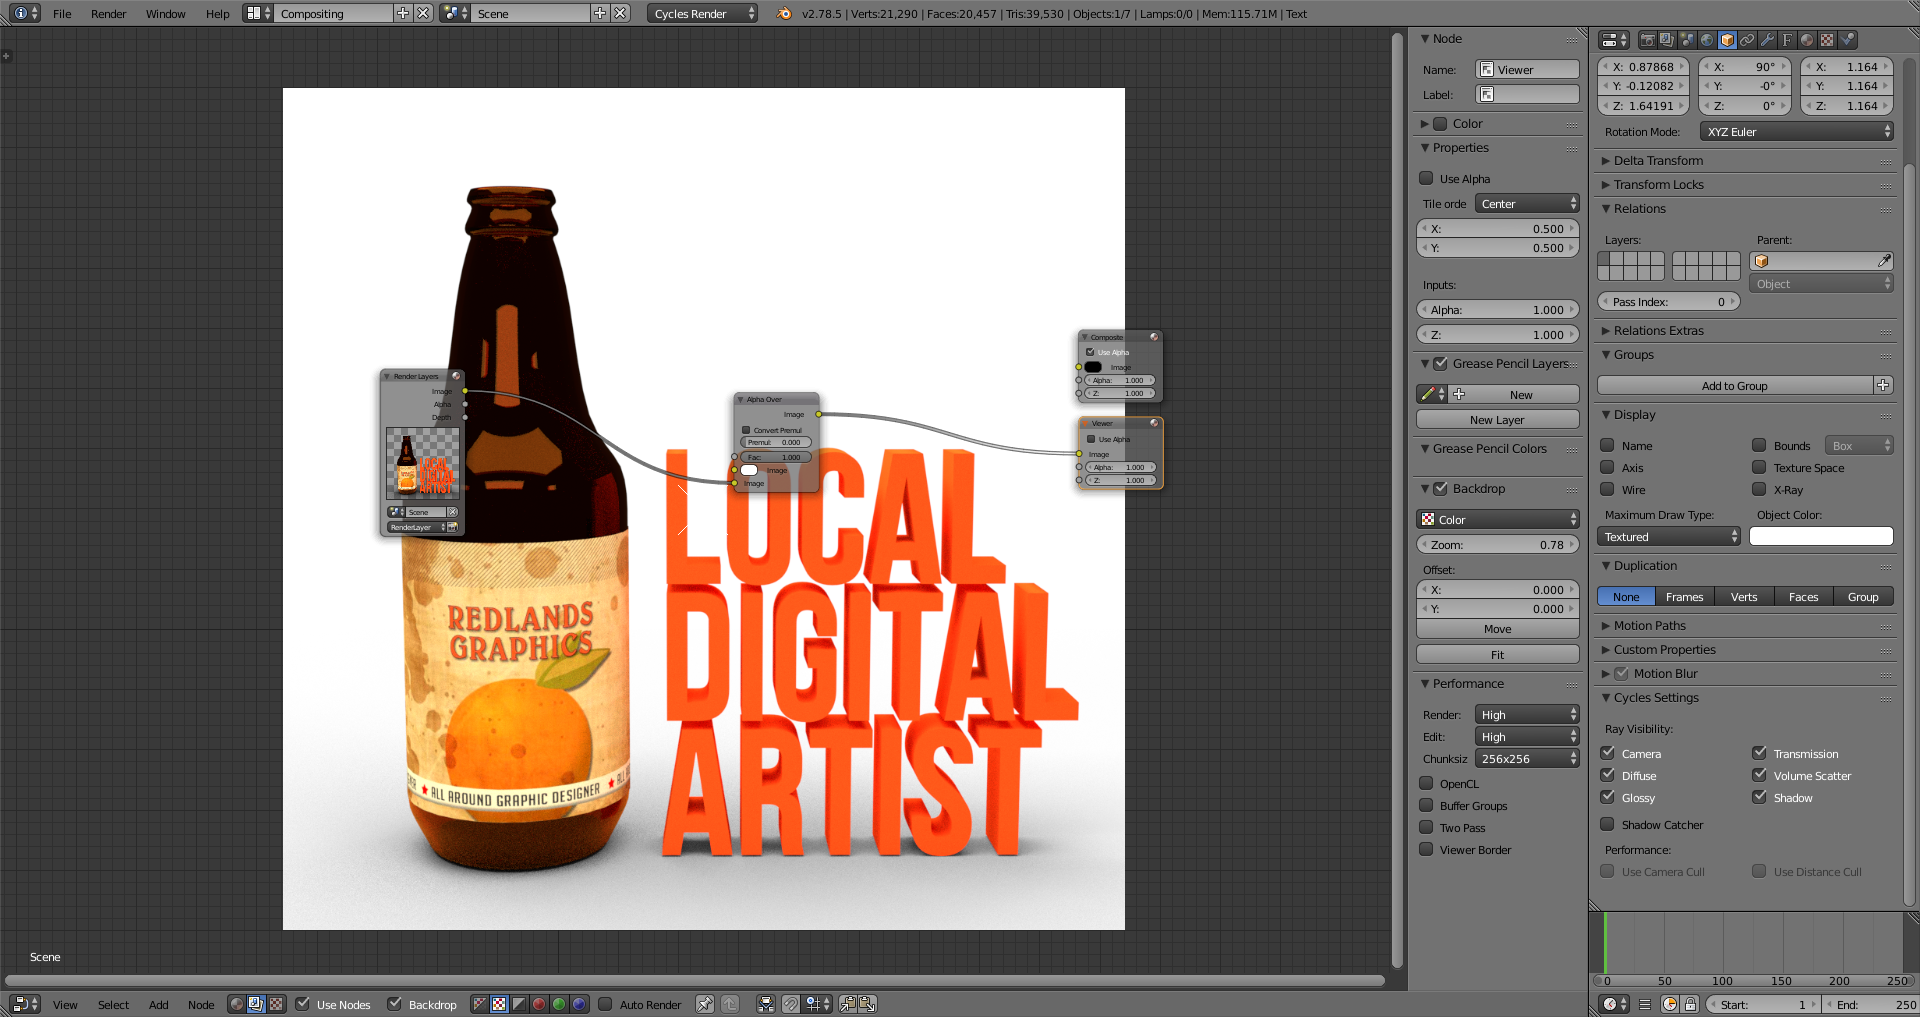Open the Font data F tab
This screenshot has width=1920, height=1017.
click(x=1787, y=40)
